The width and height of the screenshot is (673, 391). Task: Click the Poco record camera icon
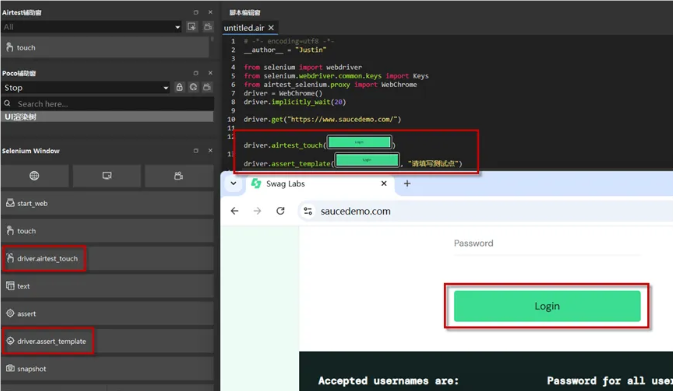coord(207,87)
